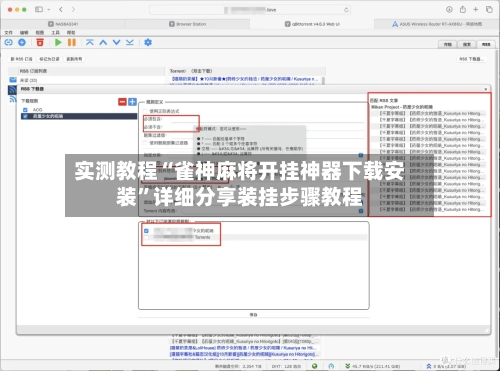The width and height of the screenshot is (500, 371).
Task: Click the alternative speed limits icon in status bar
Action: [331, 366]
